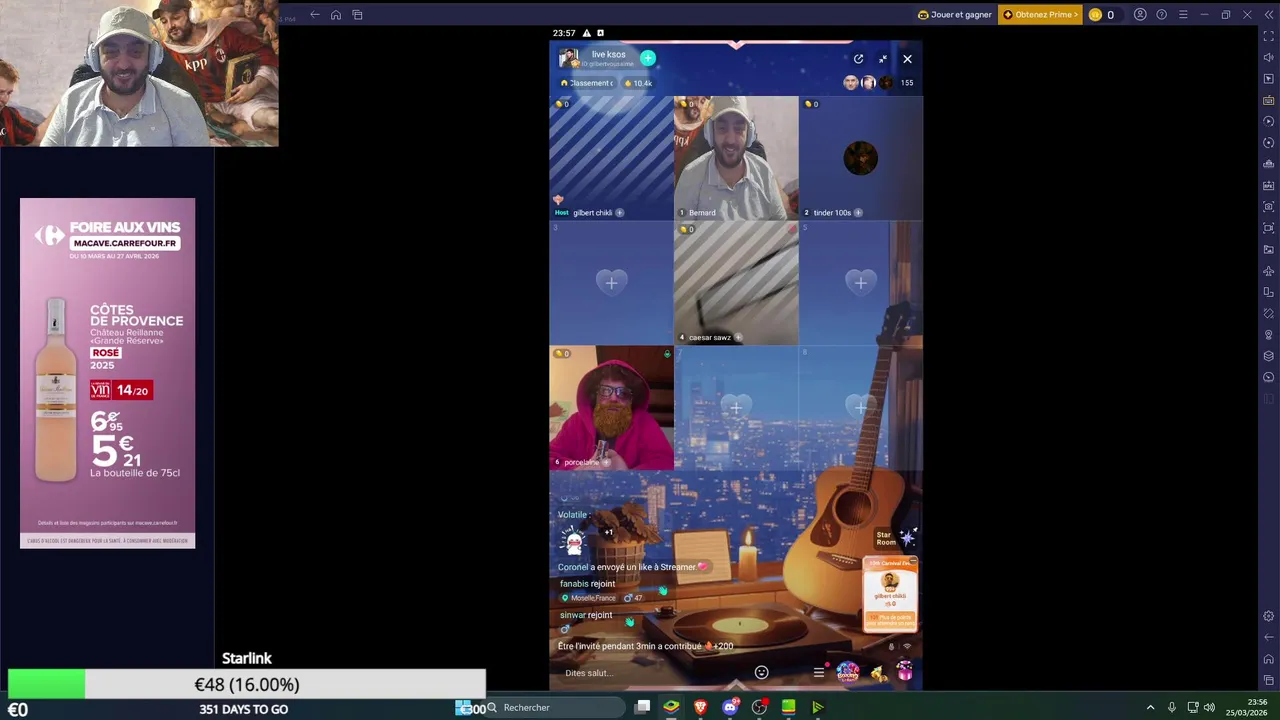Toggle BlueStacks fullscreen sidebar icon
Image resolution: width=1280 pixels, height=720 pixels.
point(1269,36)
